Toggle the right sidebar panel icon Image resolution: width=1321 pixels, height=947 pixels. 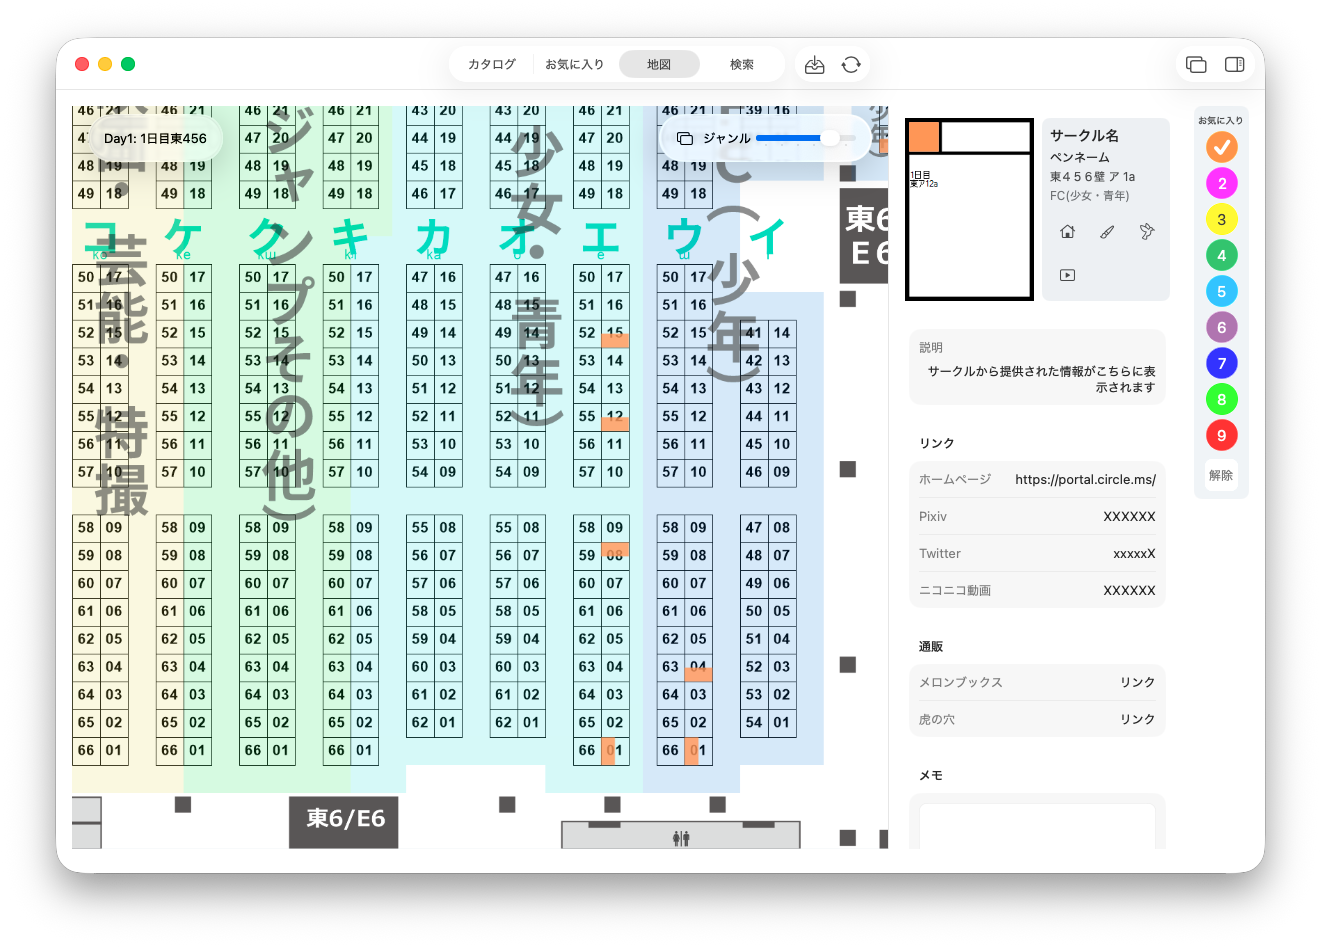1234,65
